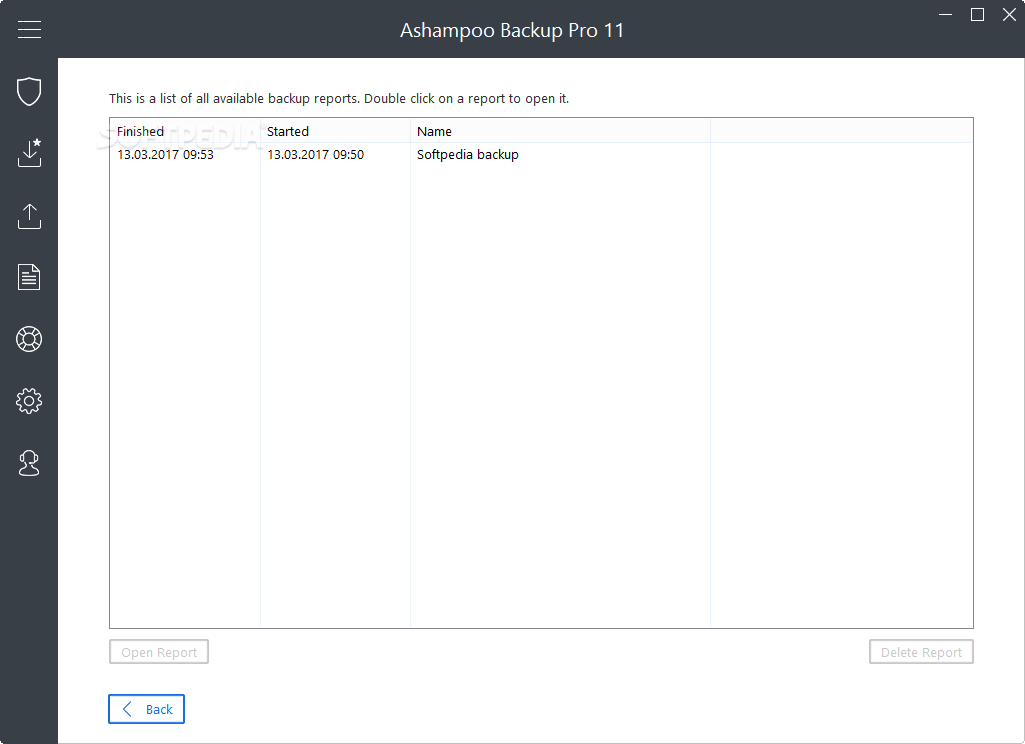Select the restore upload arrow icon
The width and height of the screenshot is (1025, 744).
pos(29,216)
